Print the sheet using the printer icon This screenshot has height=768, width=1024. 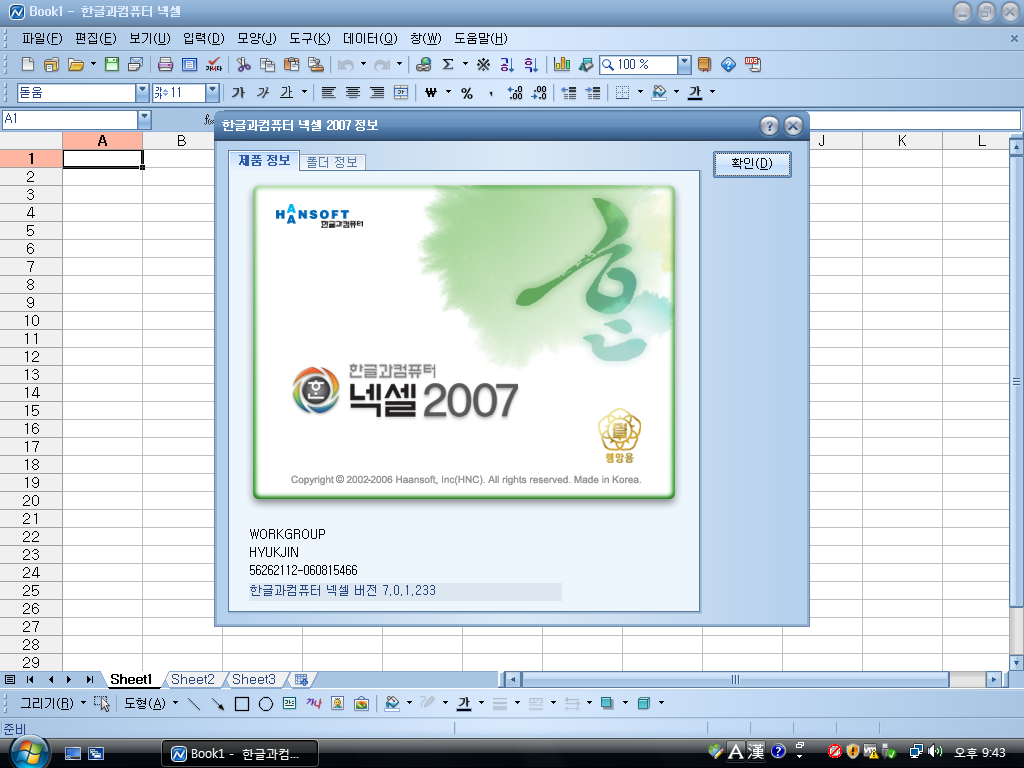165,64
